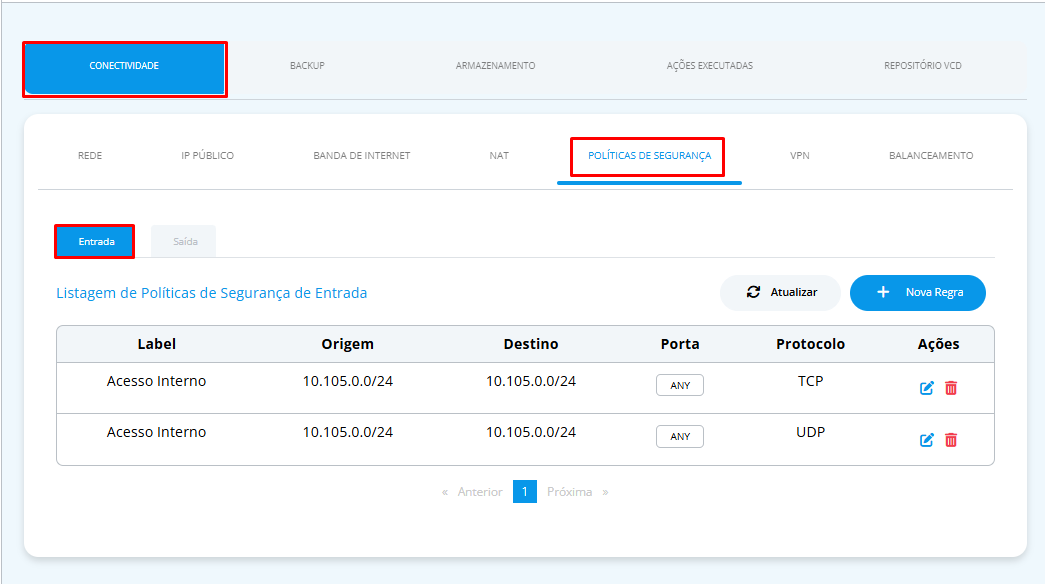Click the Atualizar refresh button
The image size is (1045, 584).
780,293
